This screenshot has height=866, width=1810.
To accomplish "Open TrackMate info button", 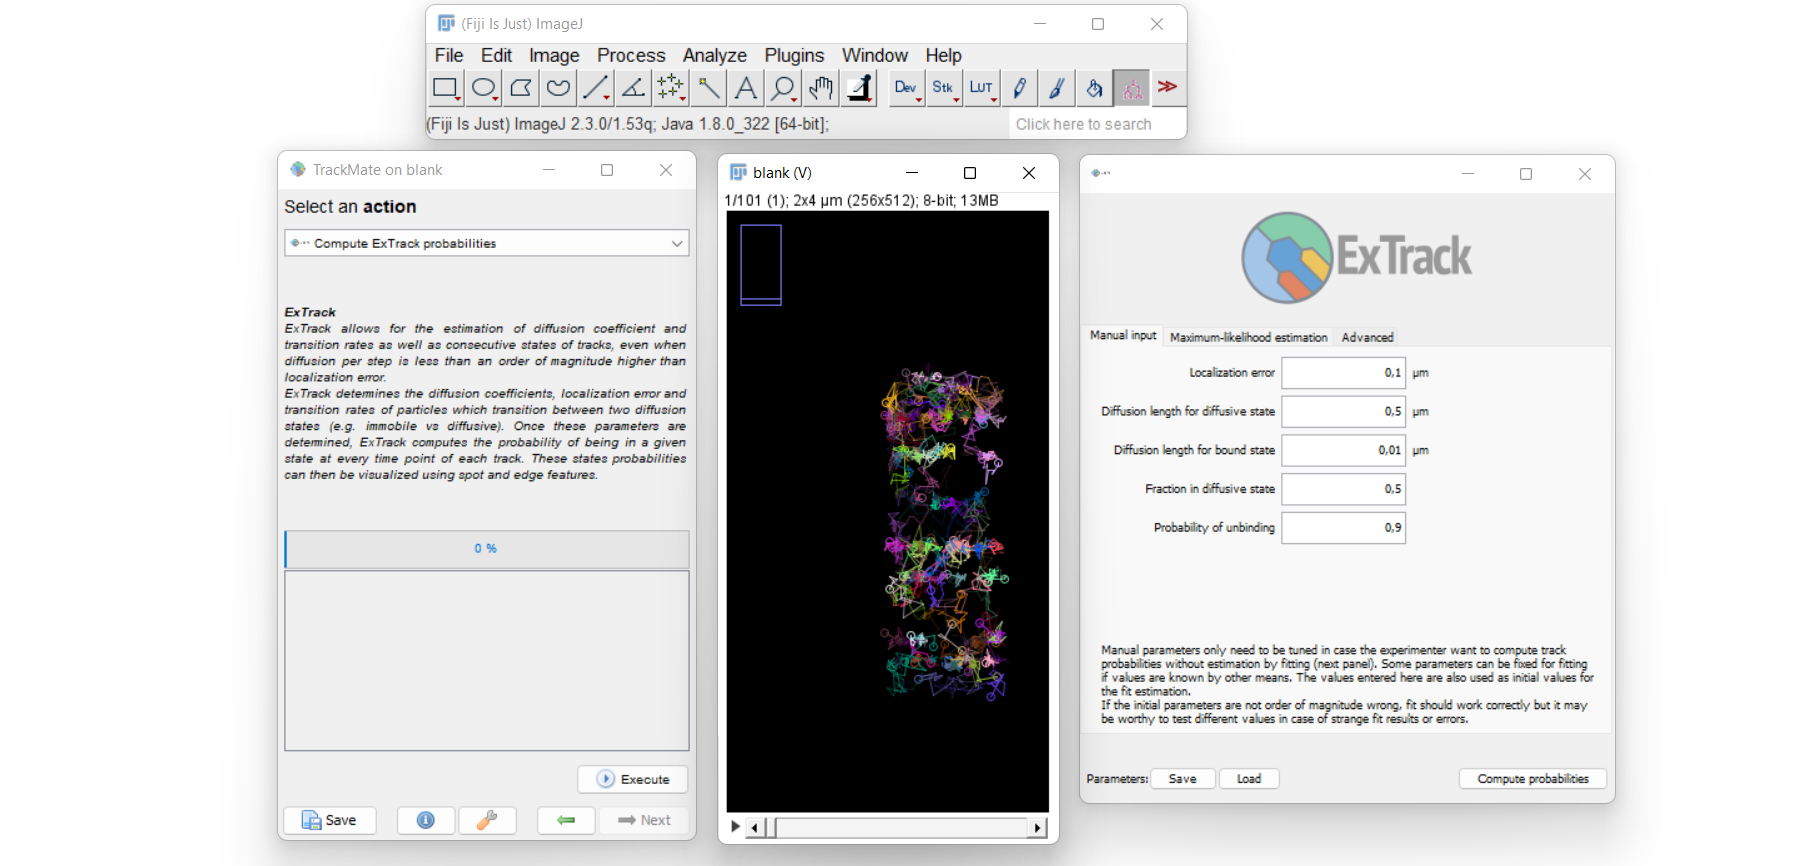I will (425, 820).
